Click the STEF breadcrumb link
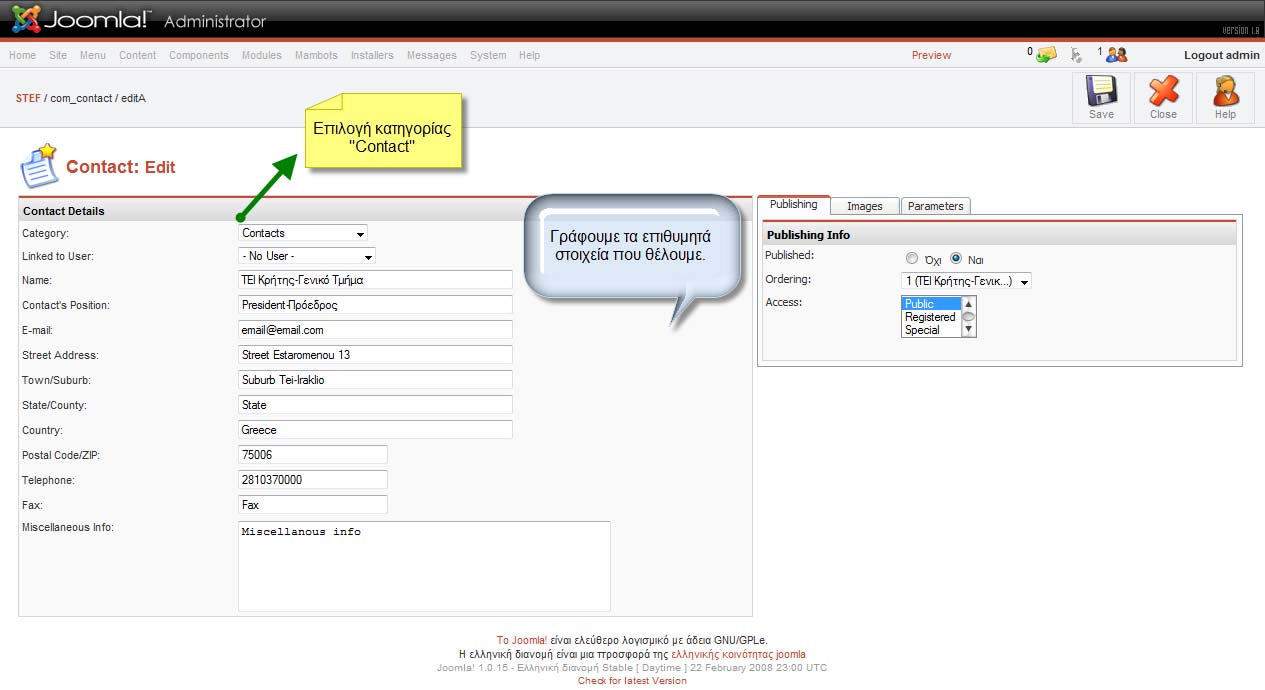 point(28,98)
